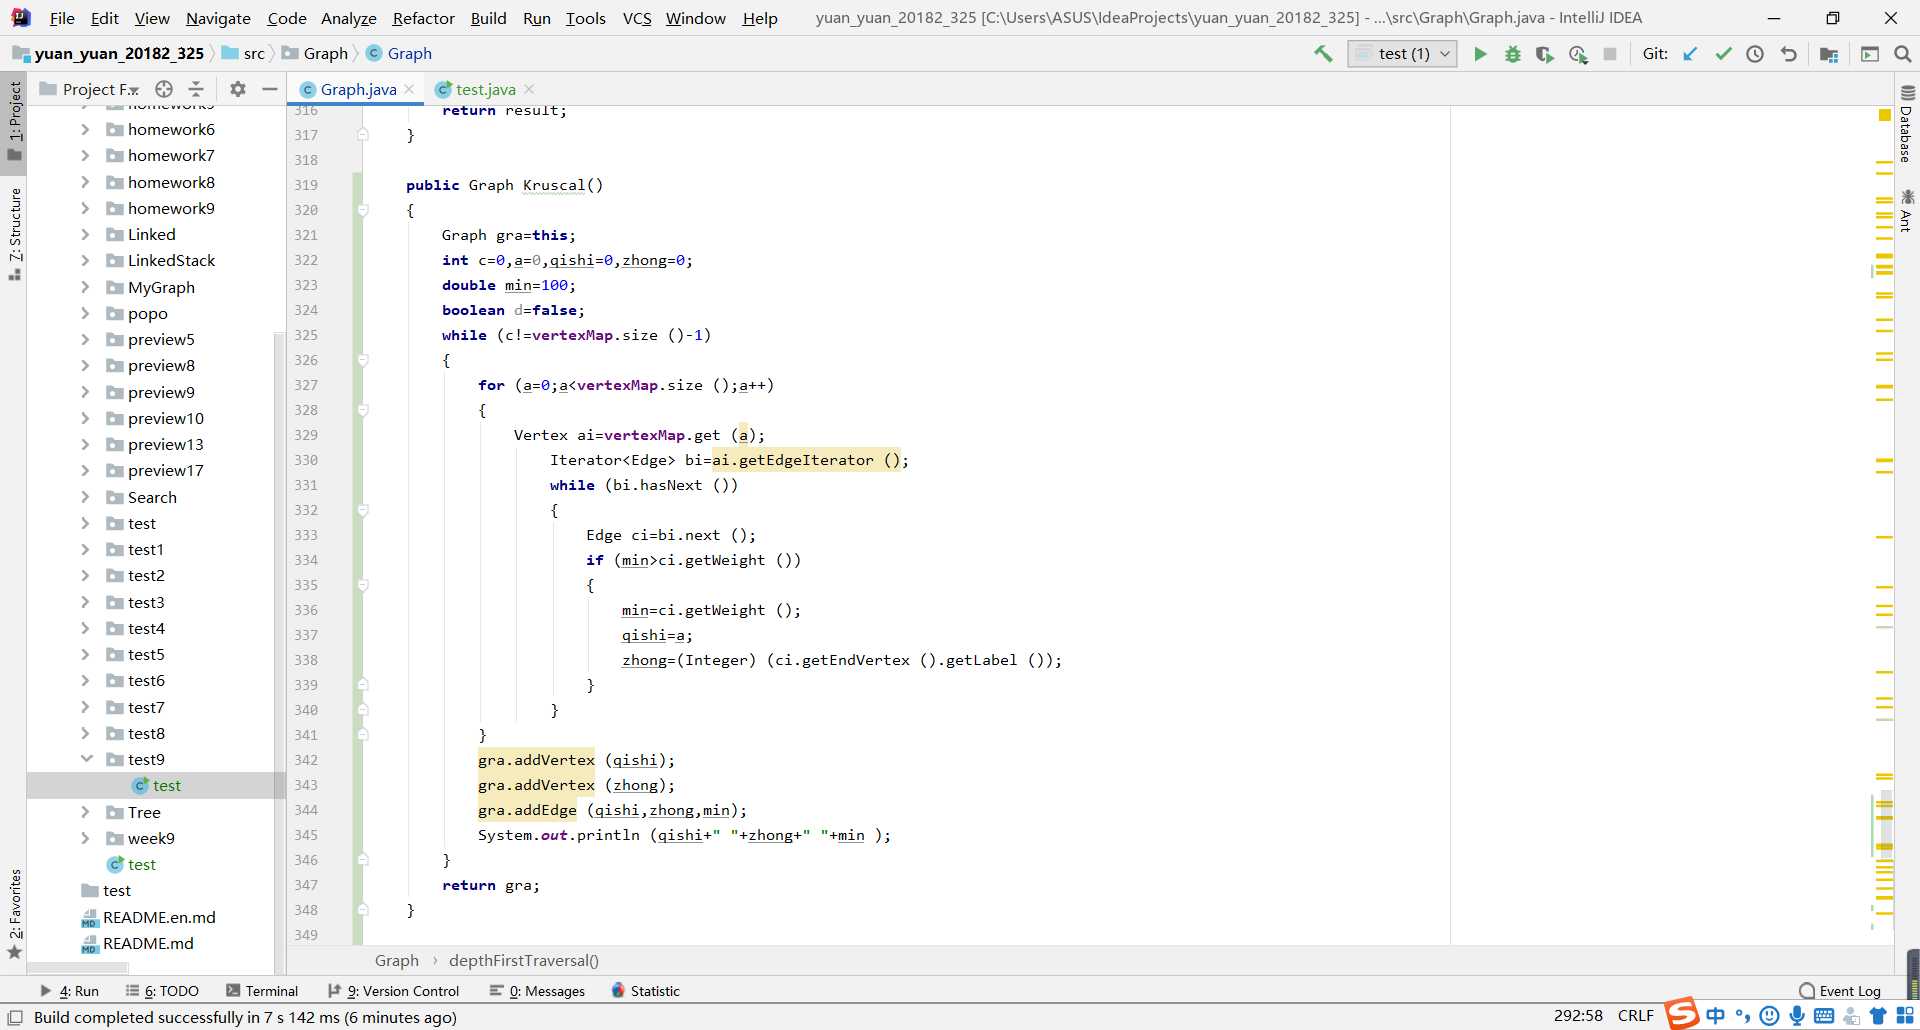This screenshot has width=1920, height=1030.
Task: Click the Build project hammer icon
Action: click(x=1323, y=54)
